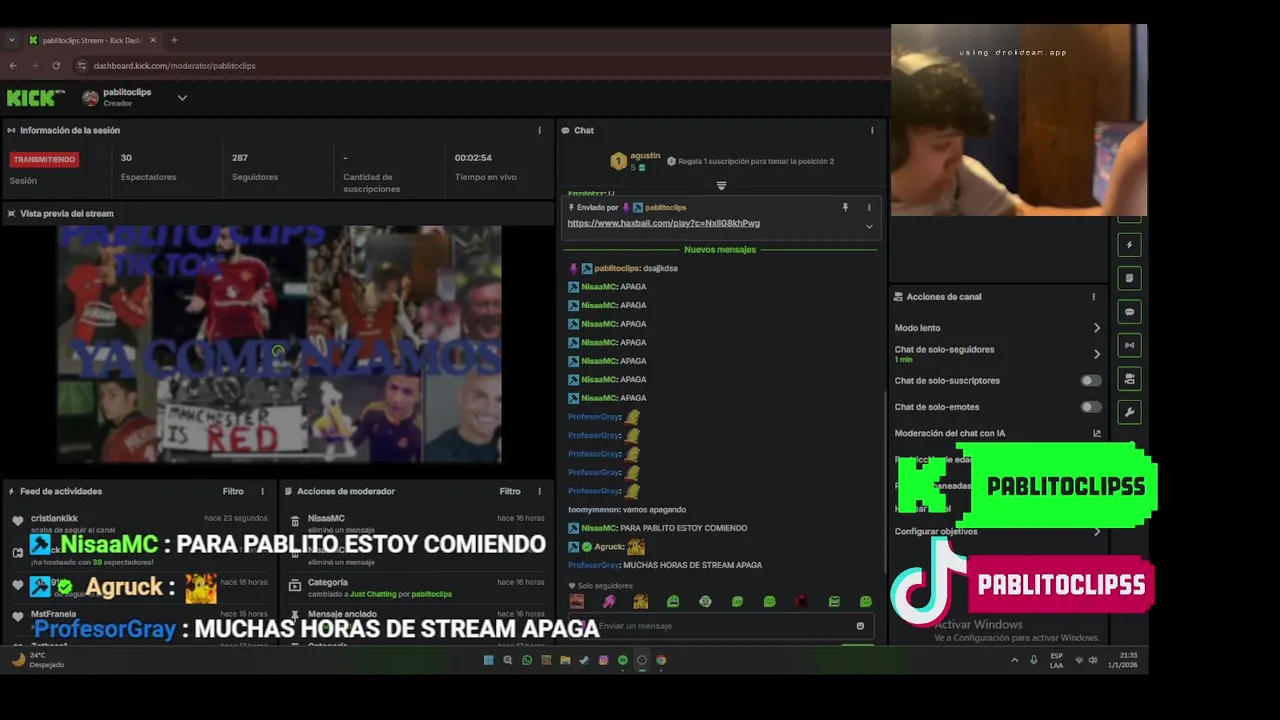The width and height of the screenshot is (1280, 720).
Task: Click the trash icon next to NisaaMC action
Action: [295, 522]
